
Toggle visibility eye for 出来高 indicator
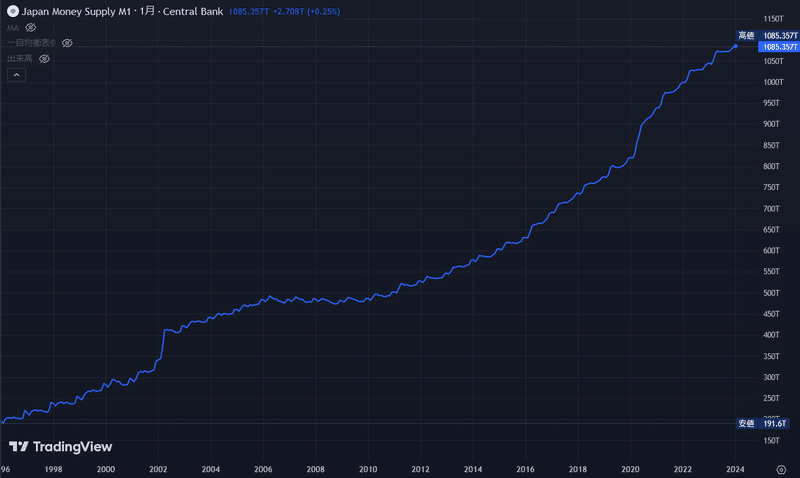(44, 59)
